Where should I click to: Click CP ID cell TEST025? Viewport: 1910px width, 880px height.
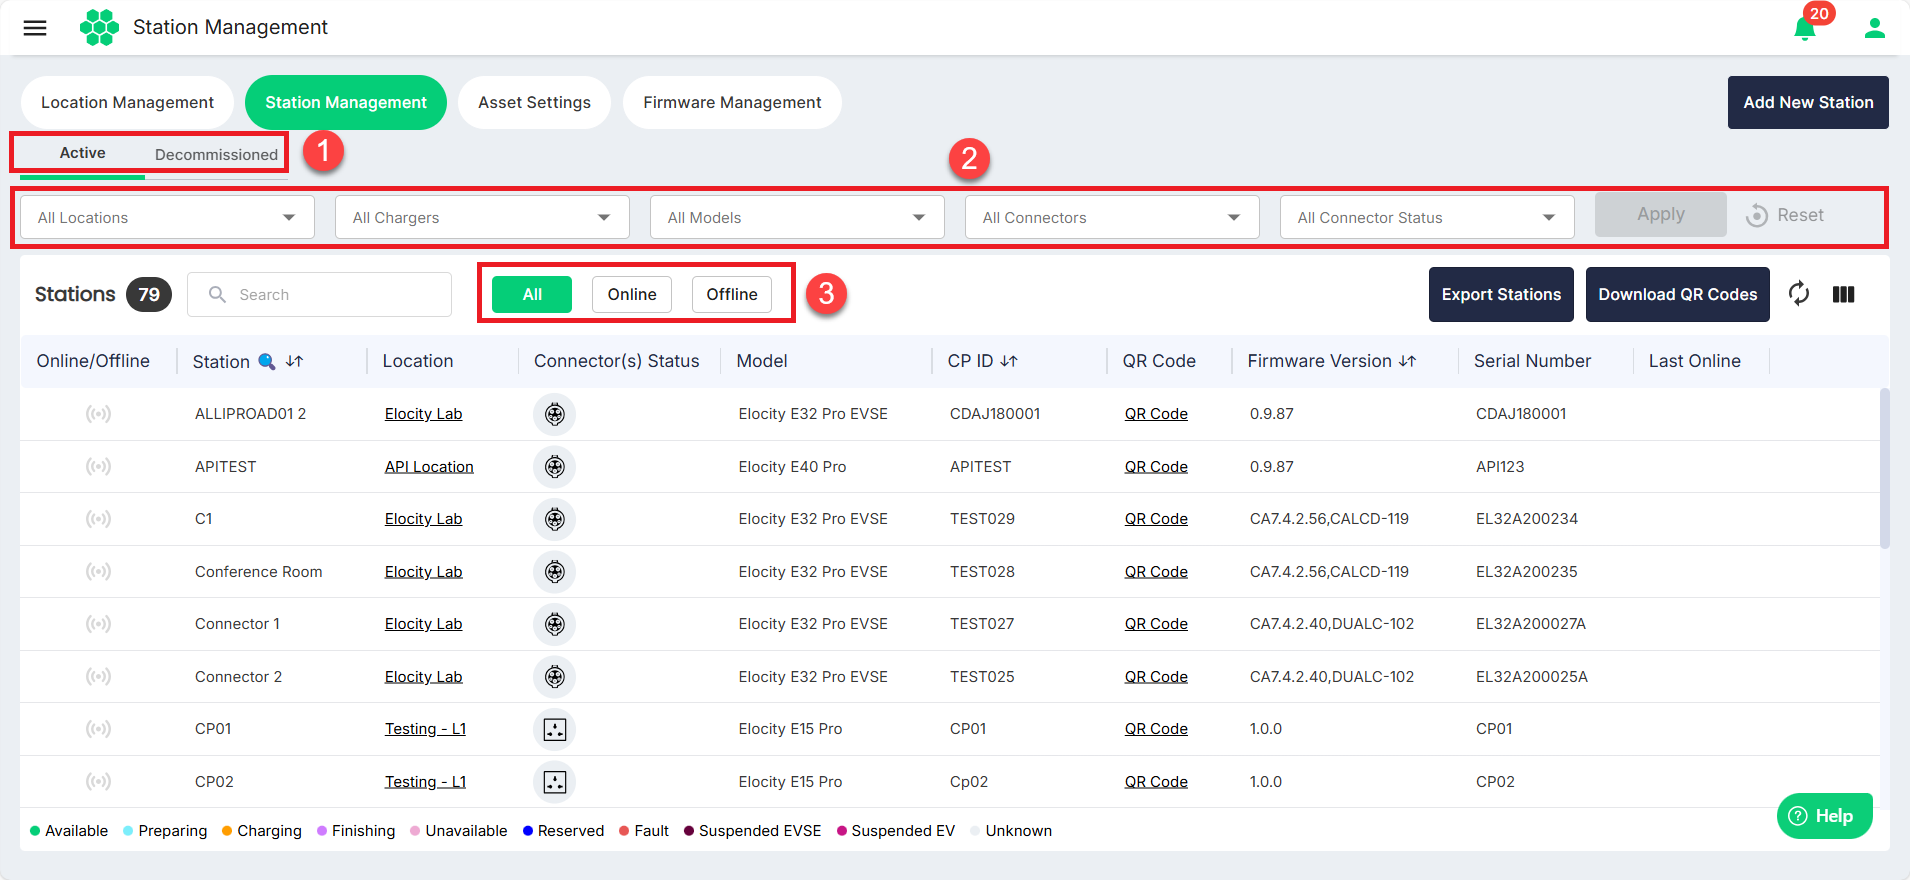[x=982, y=677]
